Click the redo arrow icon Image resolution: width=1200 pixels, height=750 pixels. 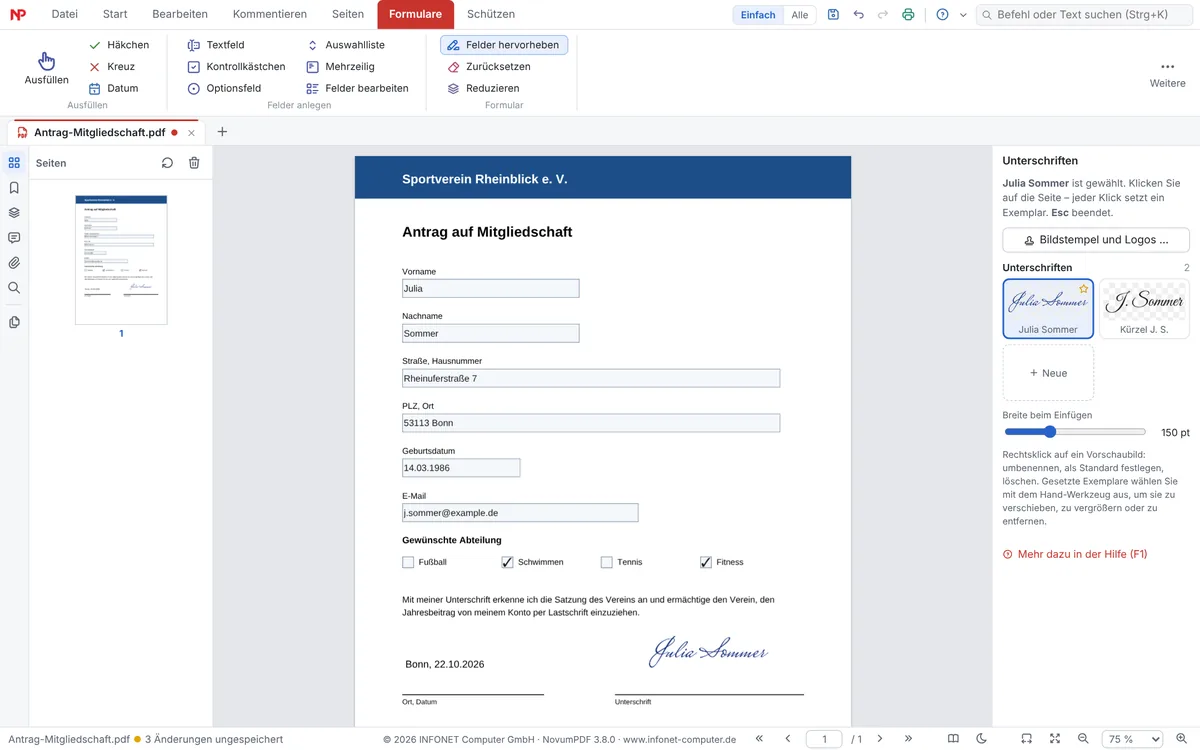pos(883,15)
